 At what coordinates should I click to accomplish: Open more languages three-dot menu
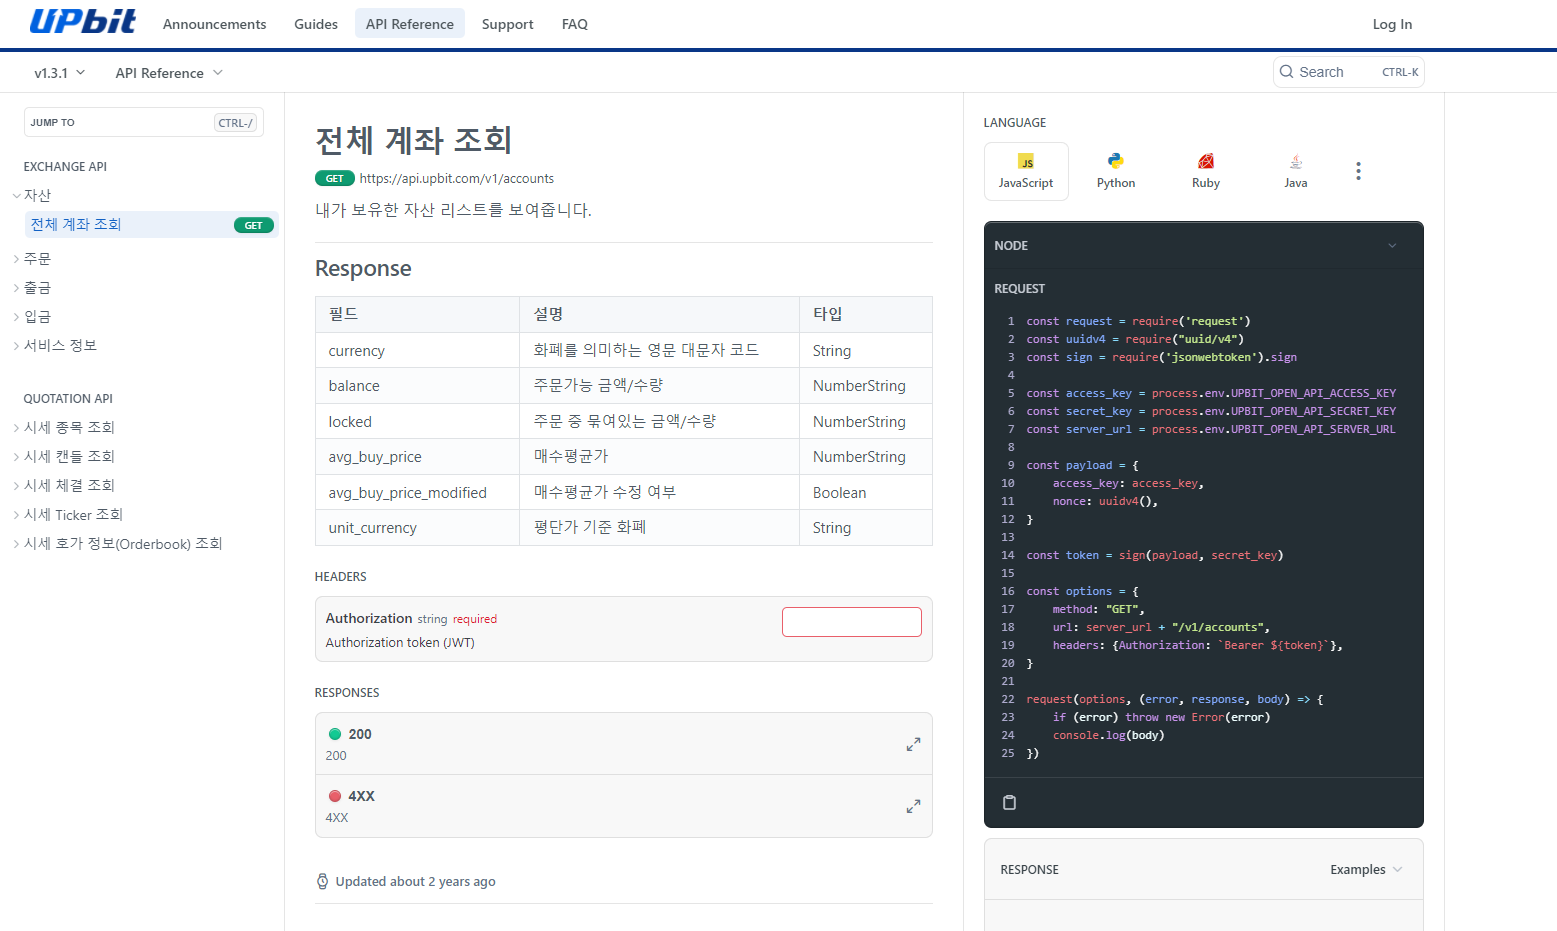pos(1358,171)
